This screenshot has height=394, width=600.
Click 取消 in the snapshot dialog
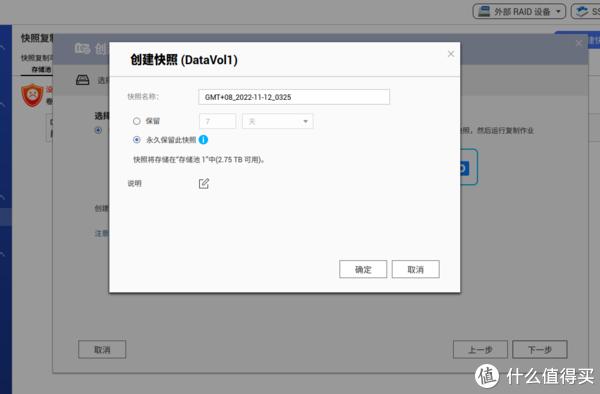click(416, 269)
